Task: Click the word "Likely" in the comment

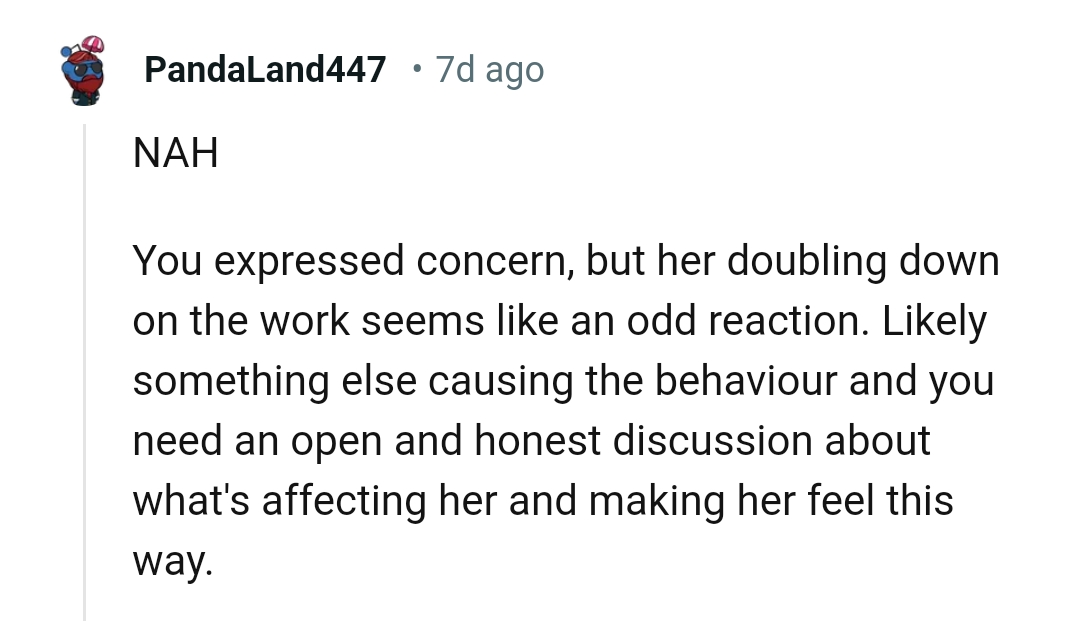Action: click(x=934, y=322)
